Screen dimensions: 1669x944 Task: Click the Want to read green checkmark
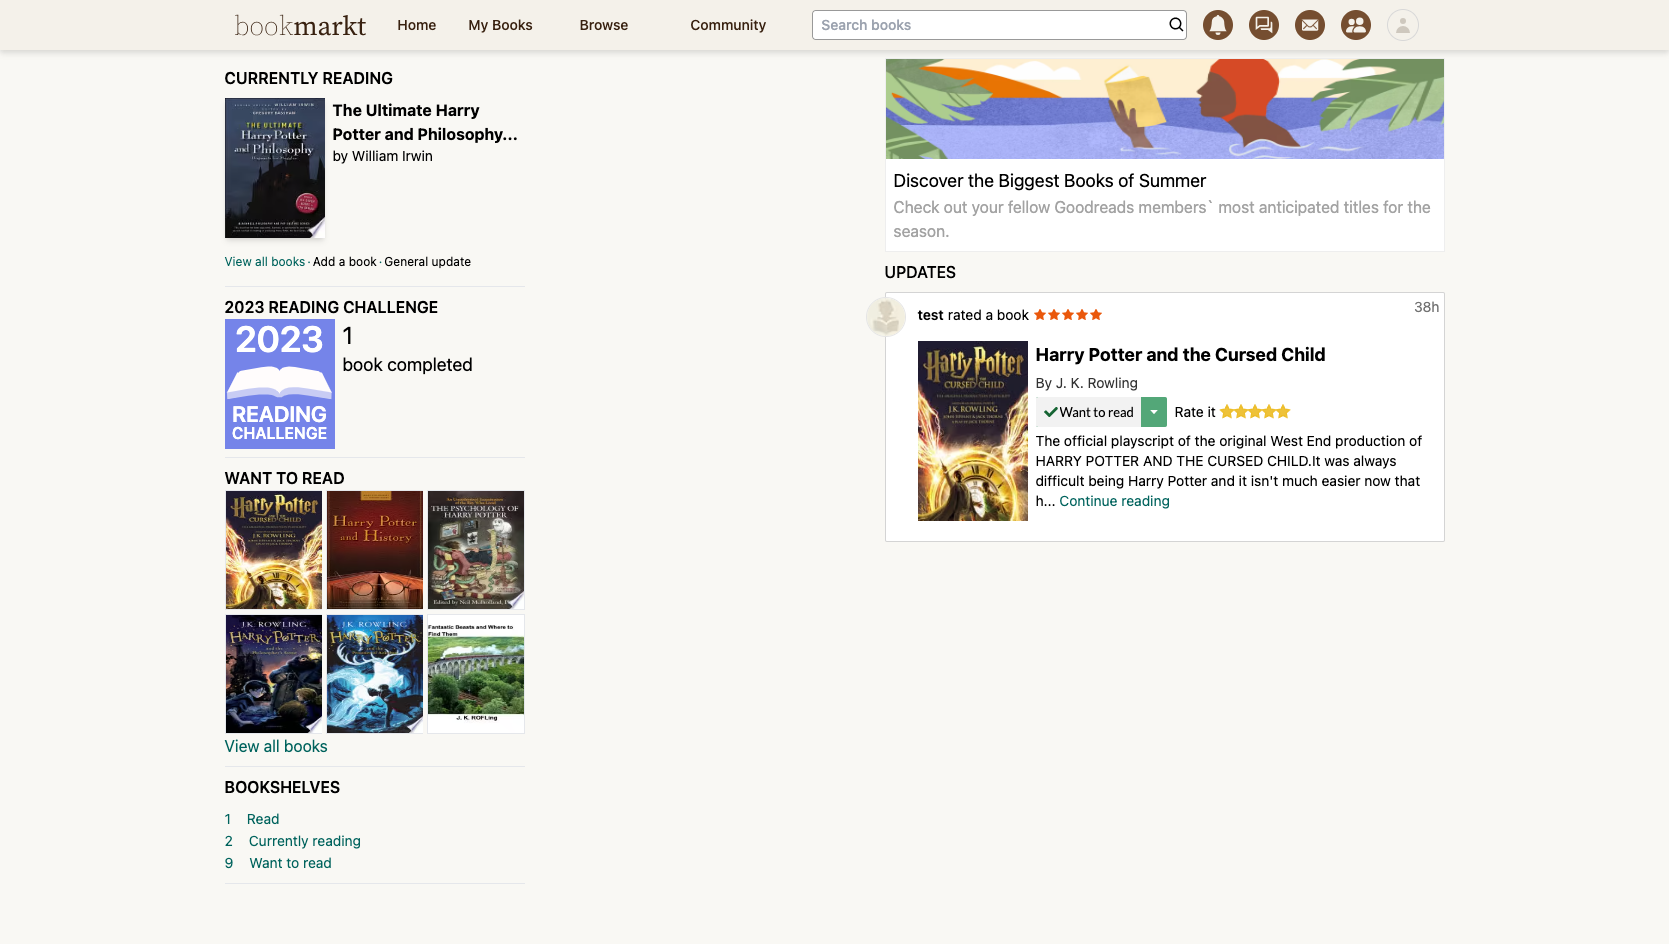1050,412
